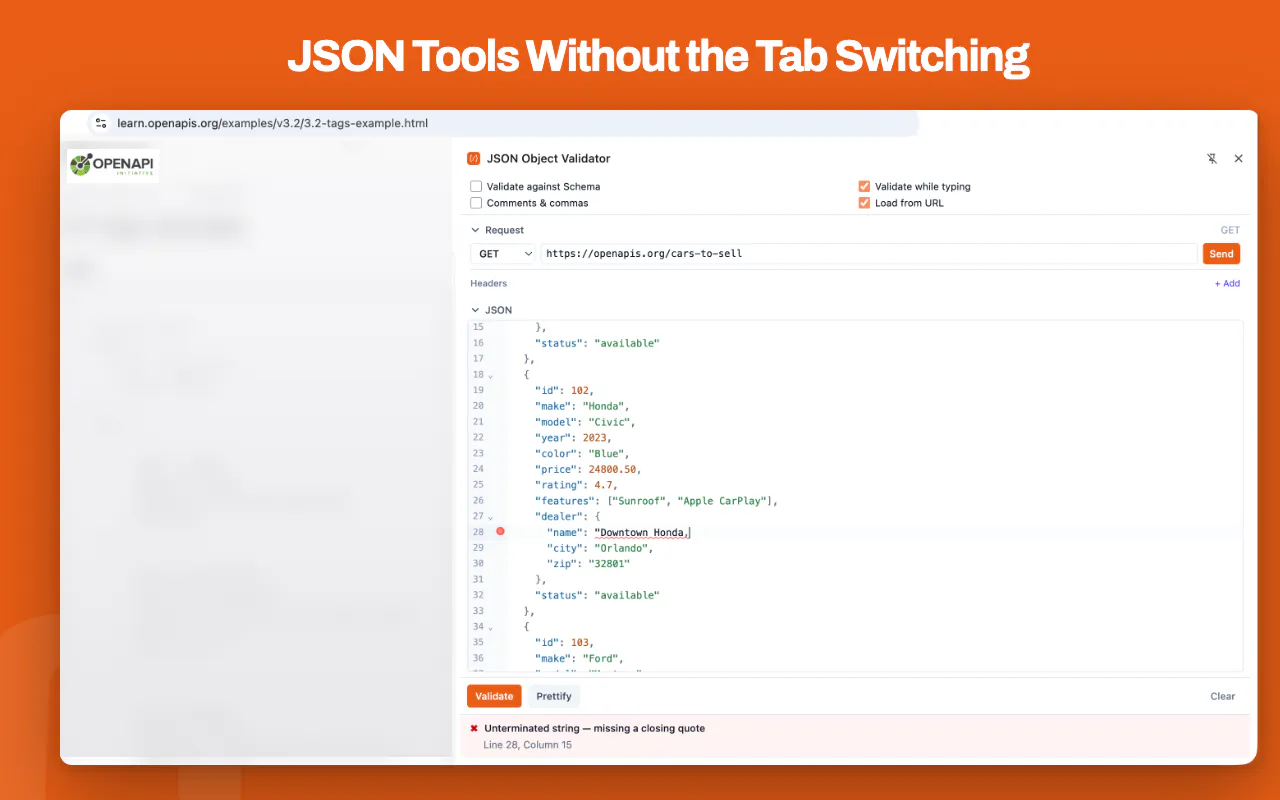
Task: Click the "Orlando" city value
Action: click(623, 548)
